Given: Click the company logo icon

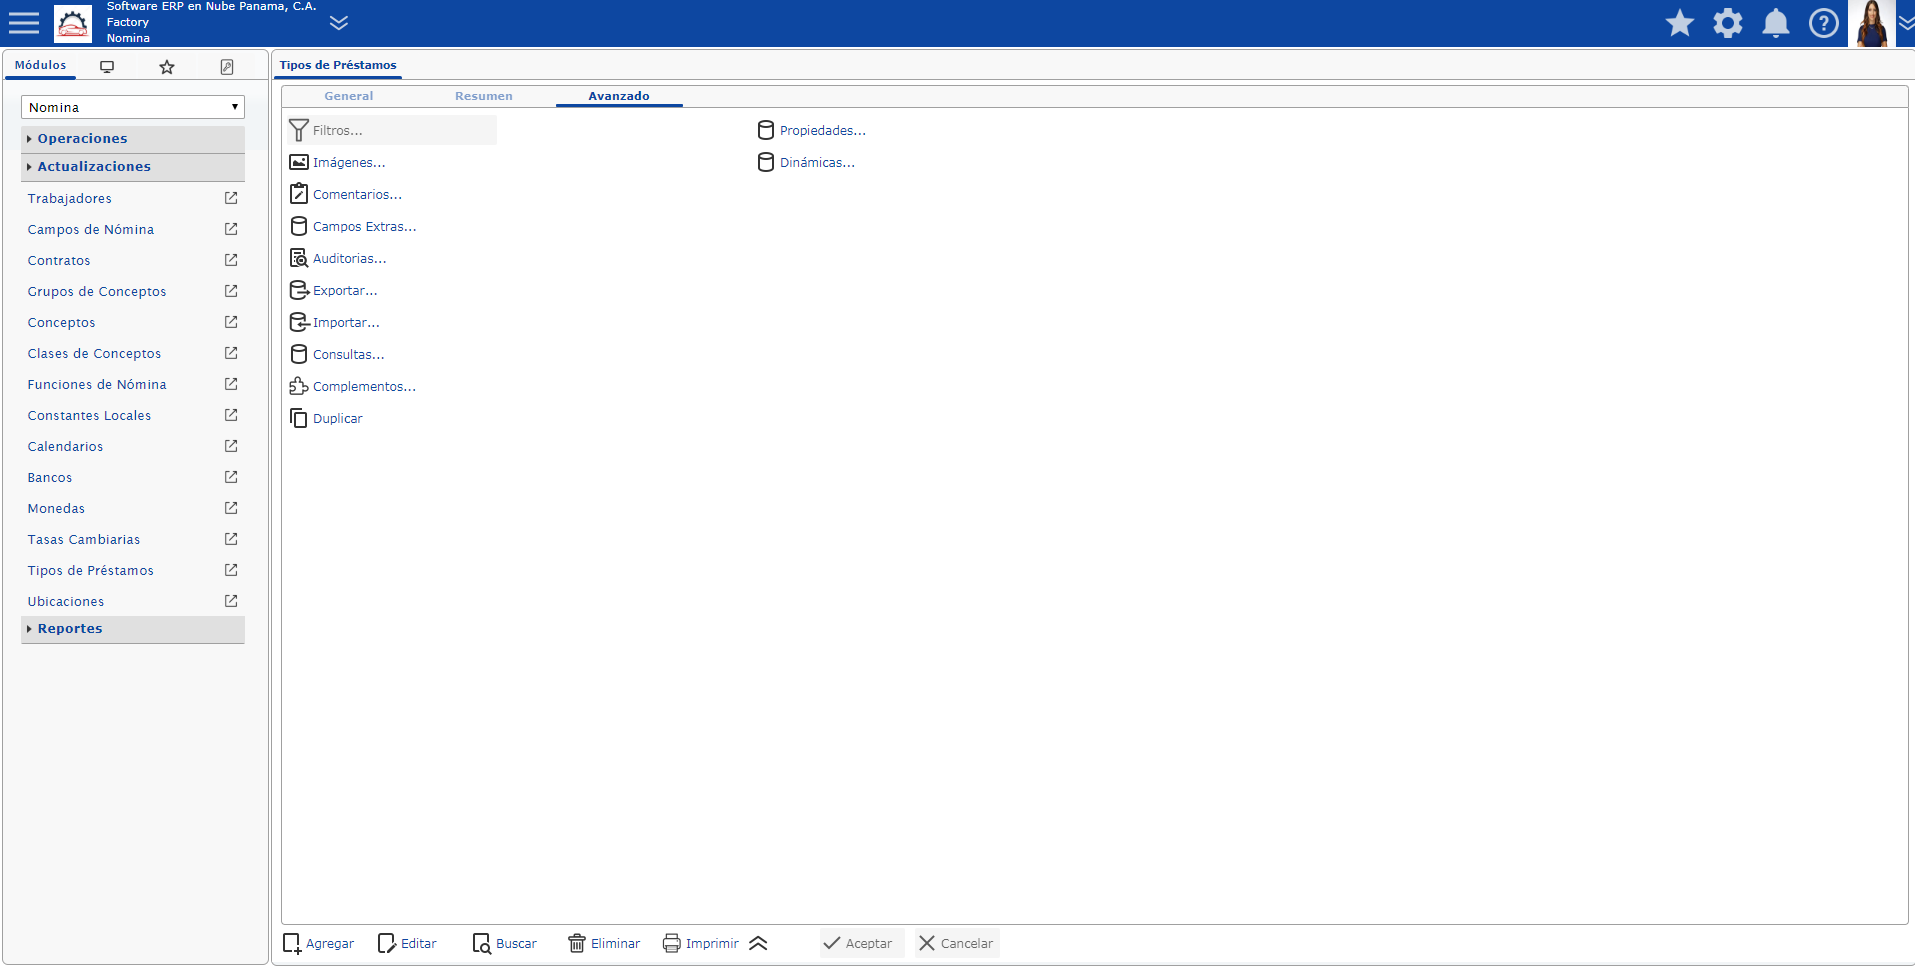Looking at the screenshot, I should pyautogui.click(x=73, y=23).
